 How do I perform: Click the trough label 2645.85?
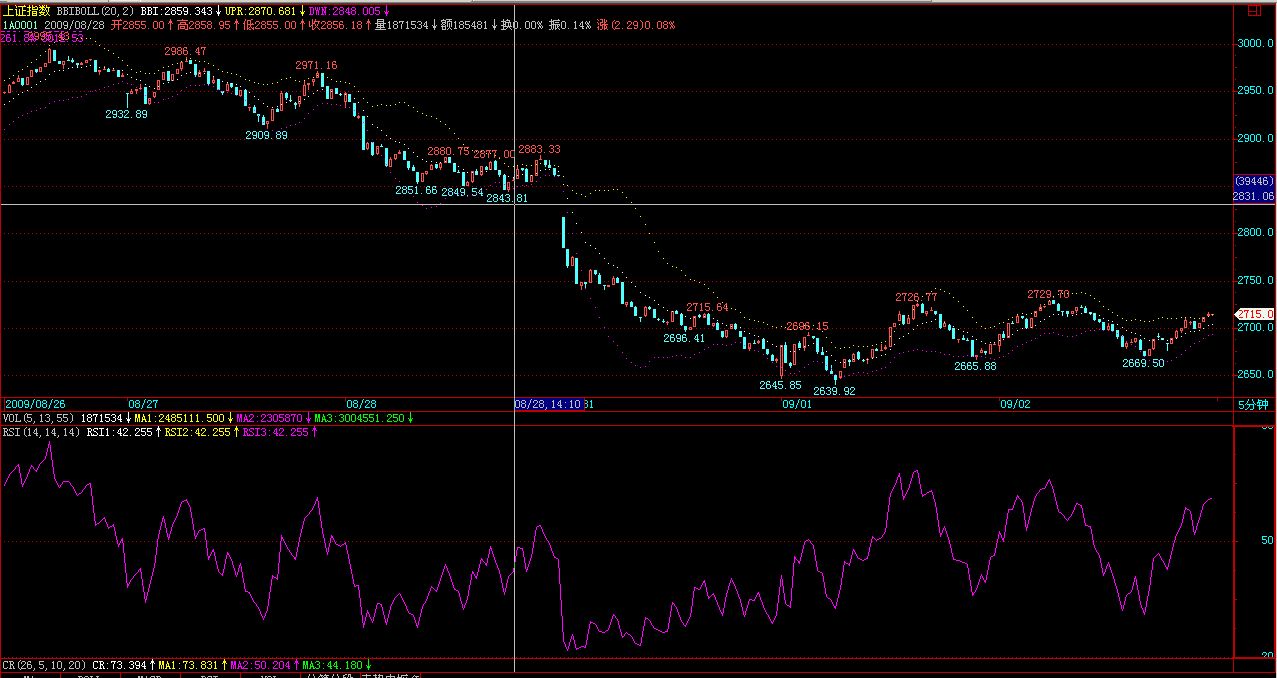[780, 384]
